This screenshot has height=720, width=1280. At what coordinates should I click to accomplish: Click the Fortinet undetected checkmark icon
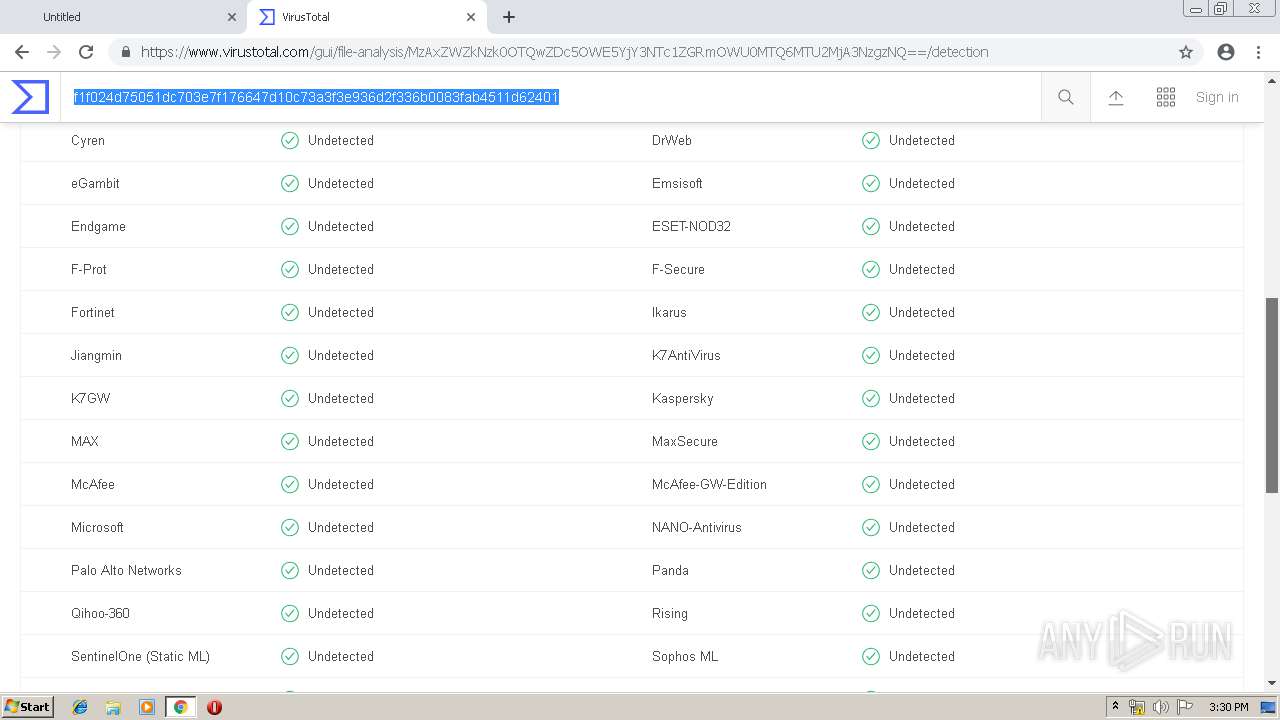(290, 312)
